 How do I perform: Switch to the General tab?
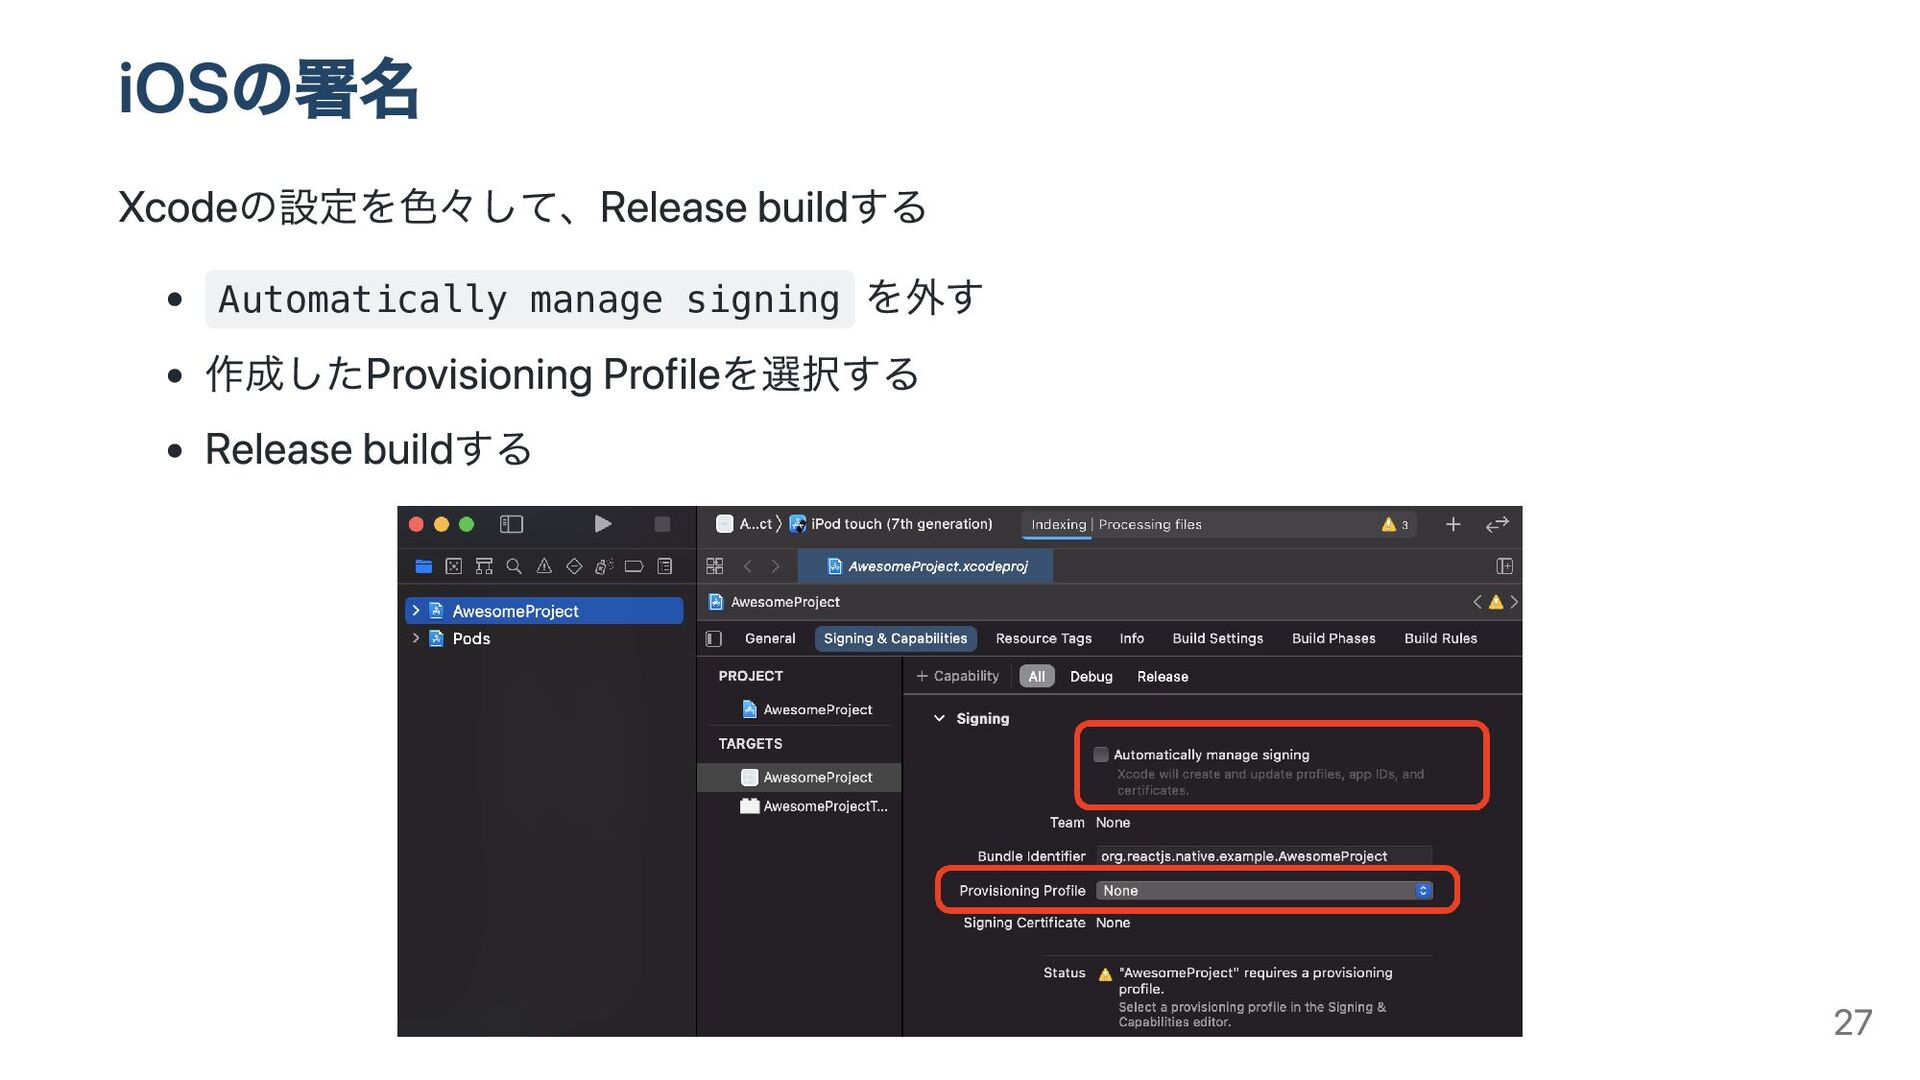click(x=769, y=639)
